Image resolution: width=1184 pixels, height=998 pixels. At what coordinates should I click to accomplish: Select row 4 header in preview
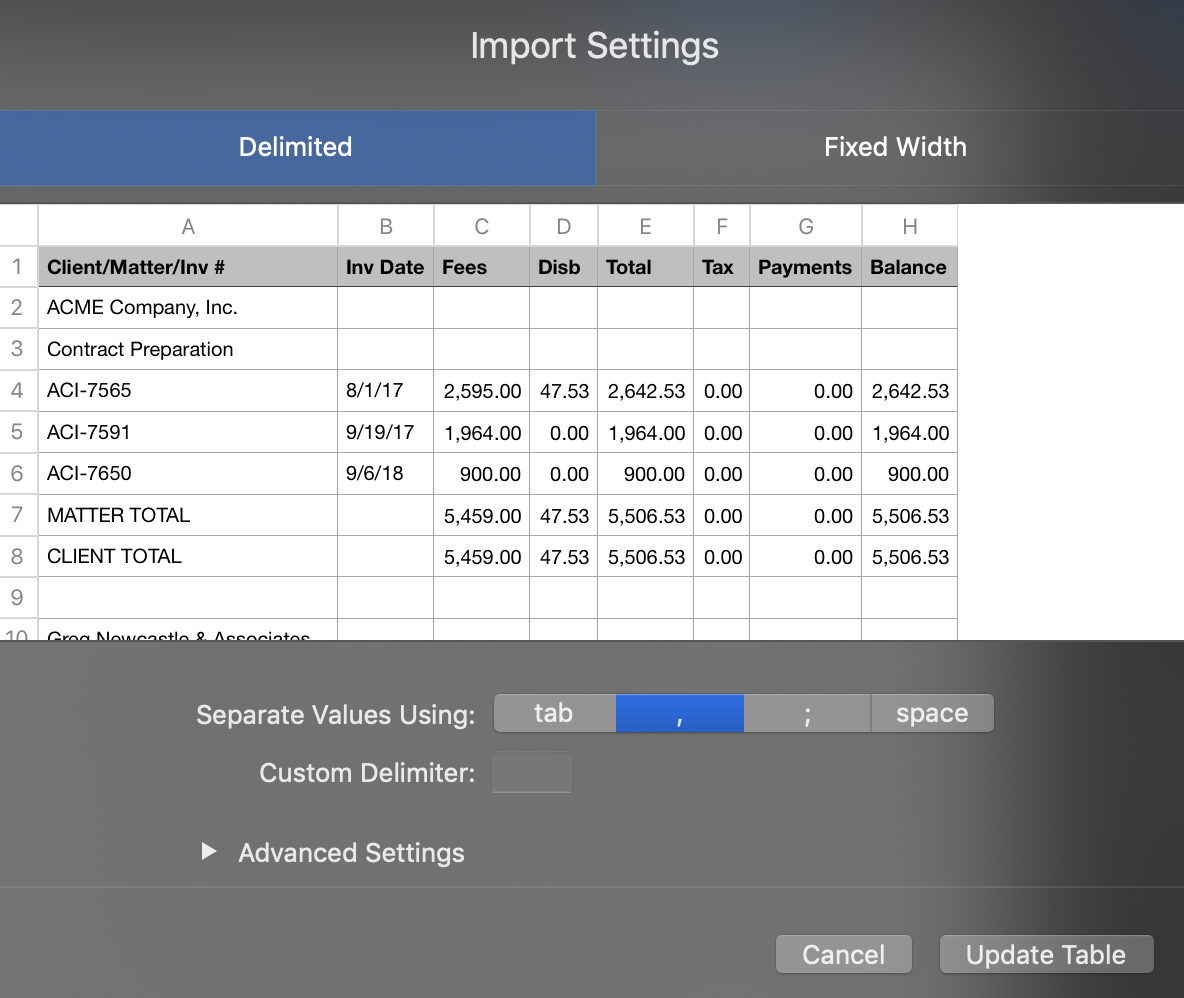(17, 390)
